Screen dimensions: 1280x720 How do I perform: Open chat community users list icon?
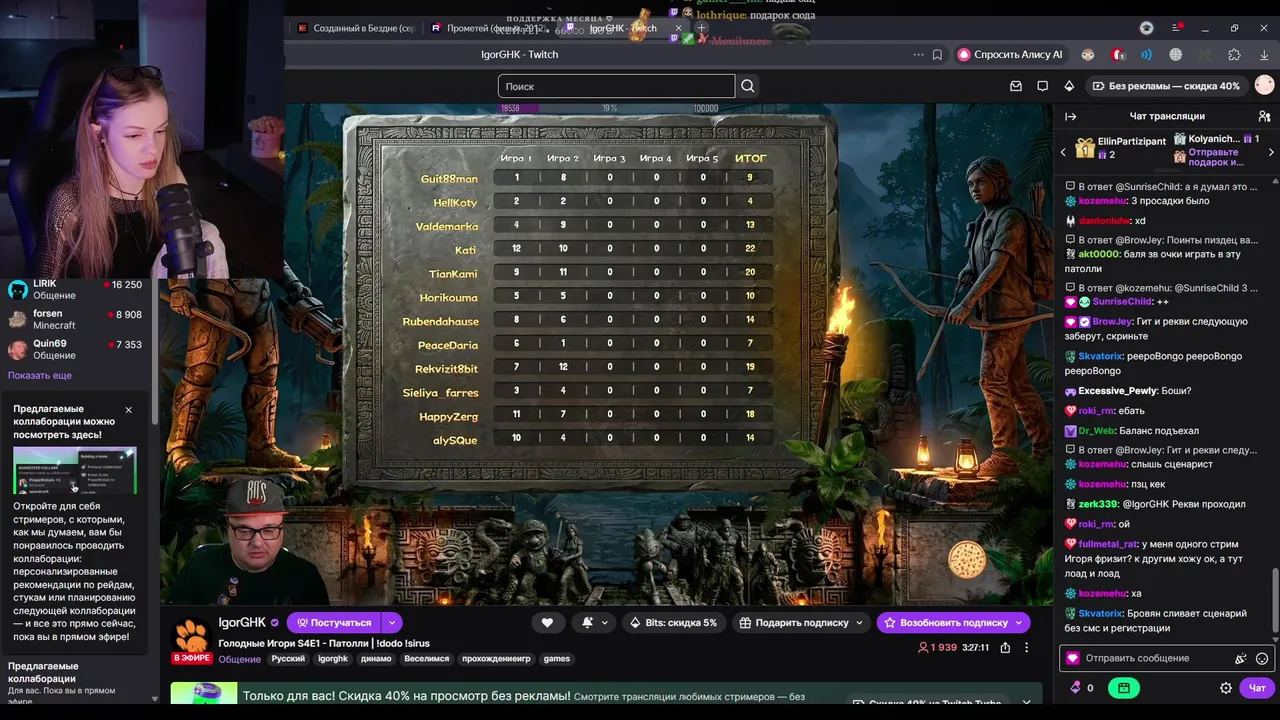pyautogui.click(x=1264, y=116)
